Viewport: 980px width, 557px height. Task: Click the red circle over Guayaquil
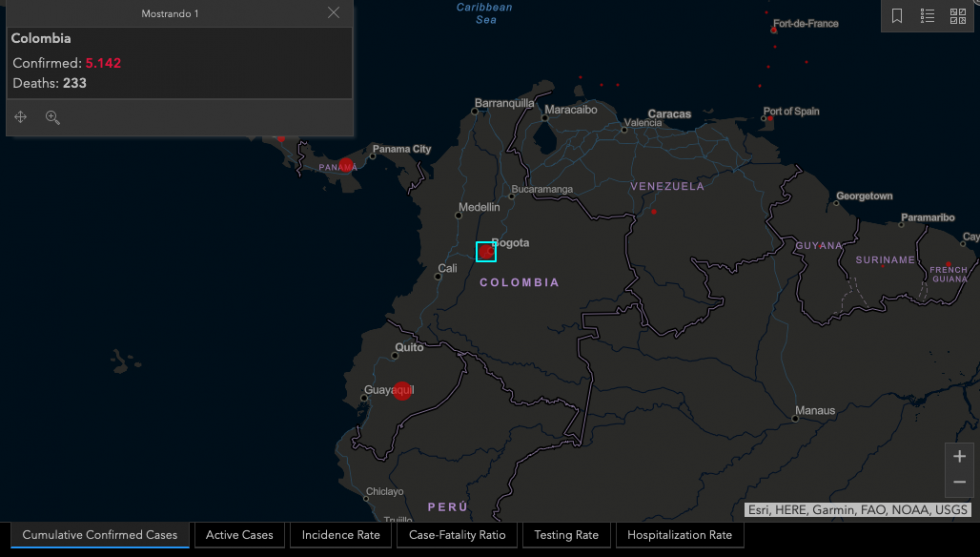[402, 391]
